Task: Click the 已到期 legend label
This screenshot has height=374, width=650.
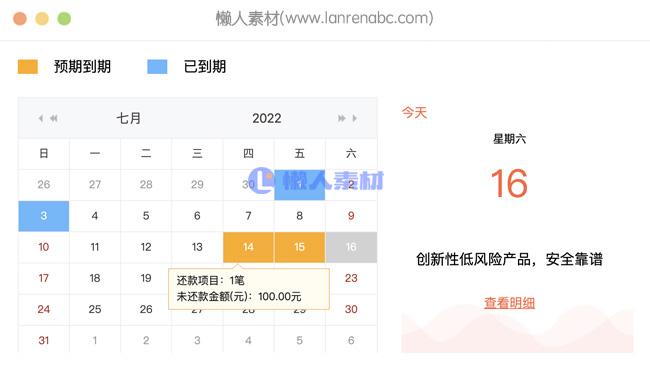Action: [205, 67]
